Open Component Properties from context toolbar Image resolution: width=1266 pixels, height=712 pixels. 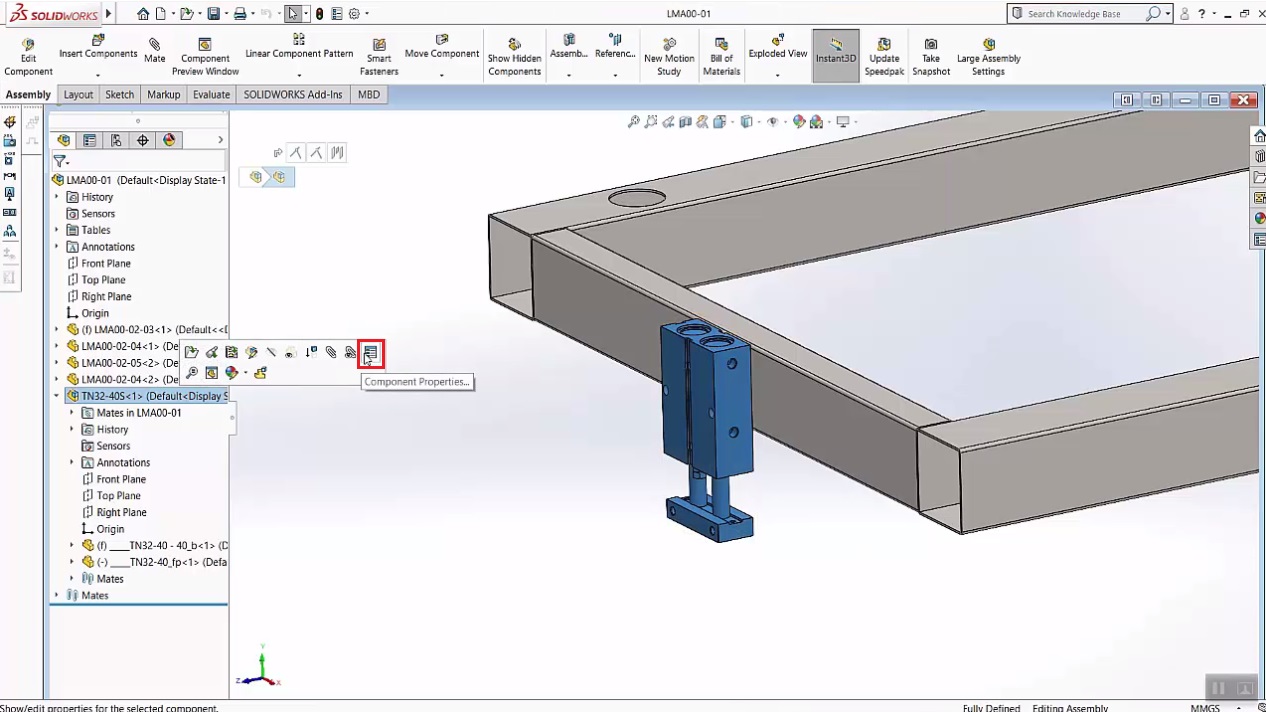370,352
